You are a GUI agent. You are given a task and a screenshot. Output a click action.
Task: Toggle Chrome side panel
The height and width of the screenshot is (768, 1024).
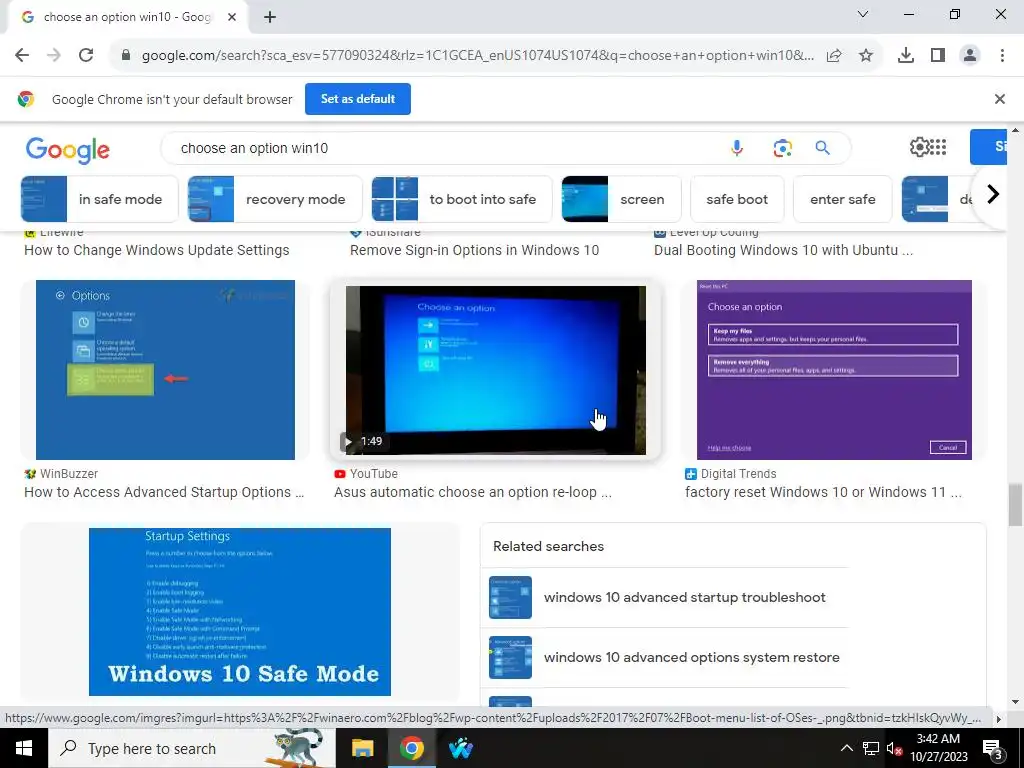click(938, 56)
